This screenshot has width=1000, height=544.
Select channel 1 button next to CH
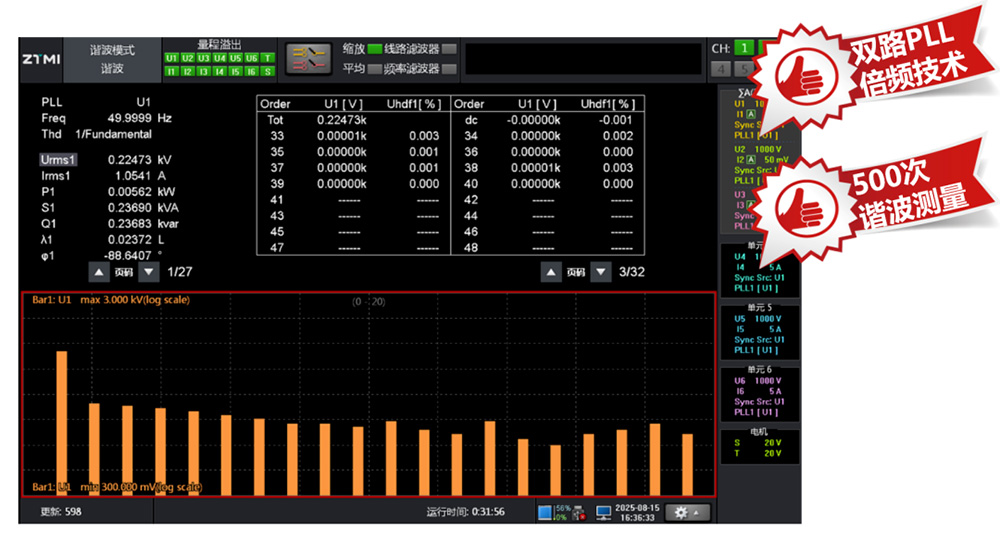coord(744,48)
